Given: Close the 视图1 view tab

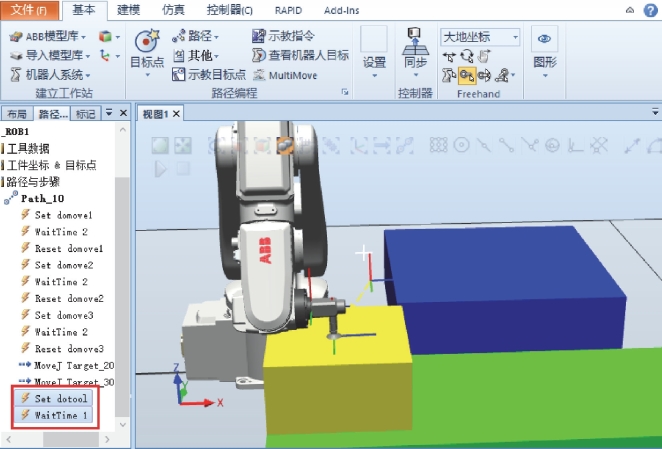Looking at the screenshot, I should [177, 113].
